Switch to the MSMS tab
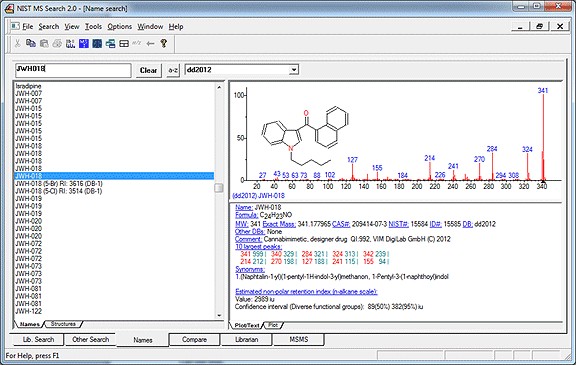 tap(299, 340)
